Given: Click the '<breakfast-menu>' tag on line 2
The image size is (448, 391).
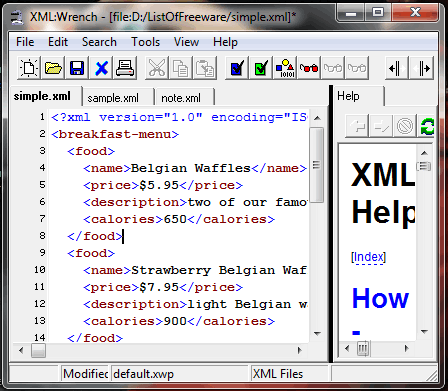Looking at the screenshot, I should (x=115, y=134).
